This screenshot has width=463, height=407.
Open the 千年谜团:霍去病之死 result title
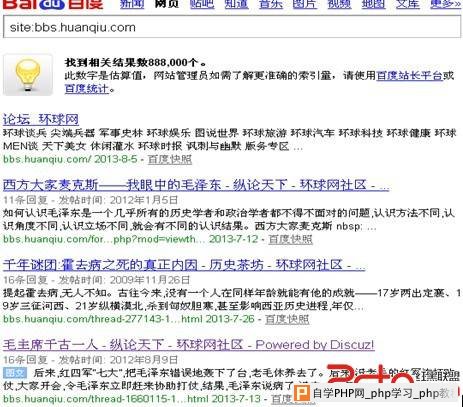tap(184, 265)
